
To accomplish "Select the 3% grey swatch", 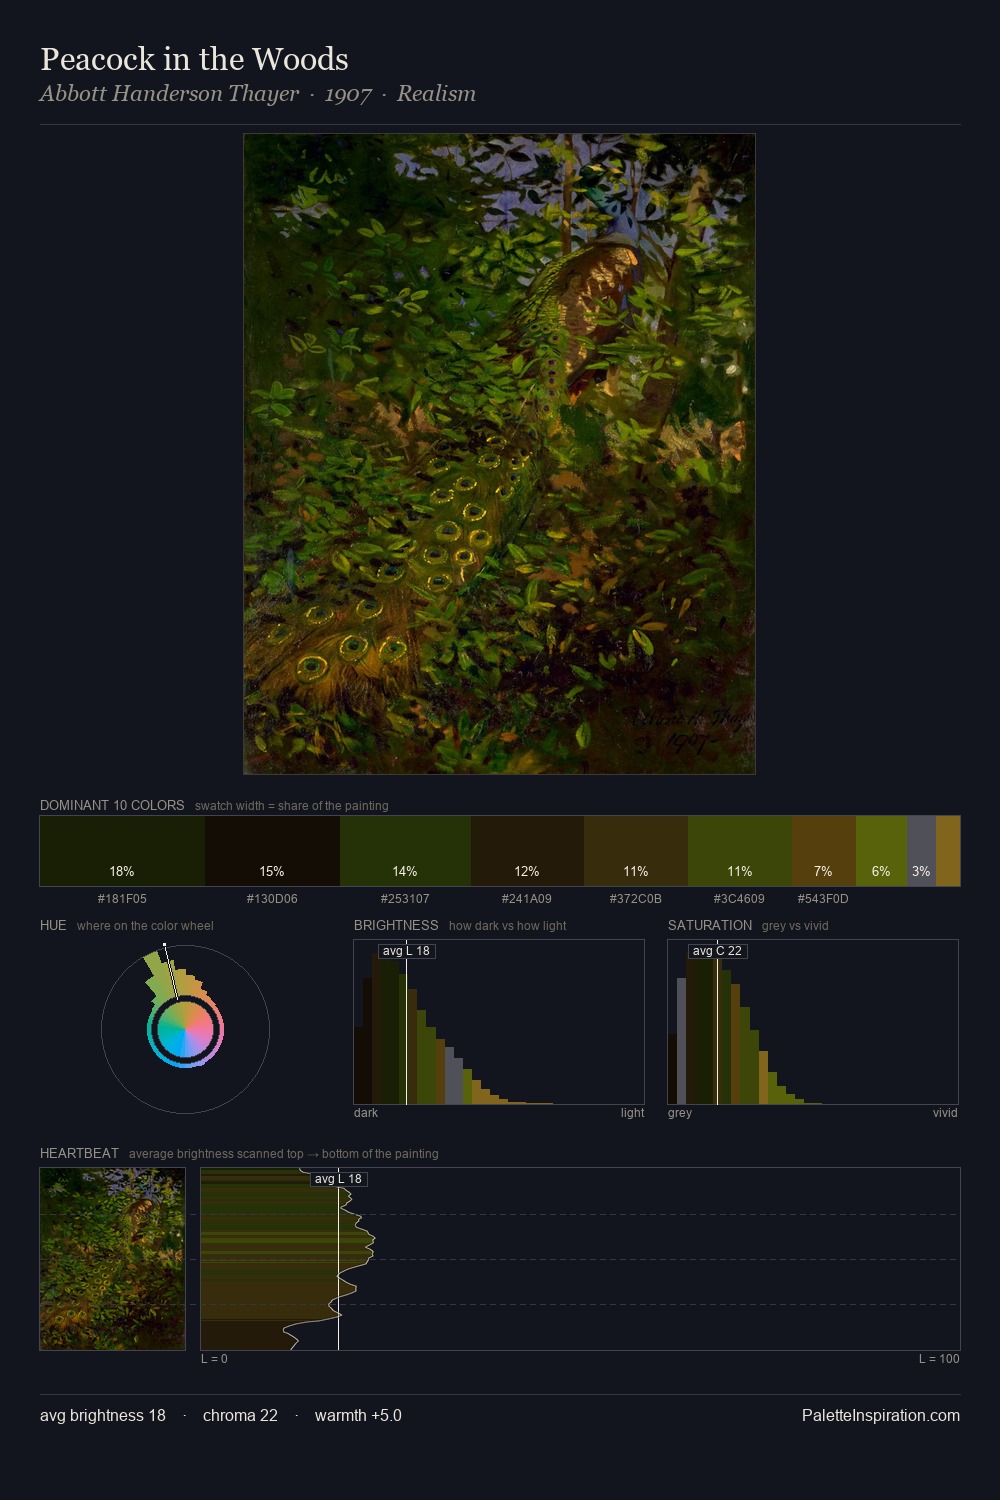I will point(922,851).
